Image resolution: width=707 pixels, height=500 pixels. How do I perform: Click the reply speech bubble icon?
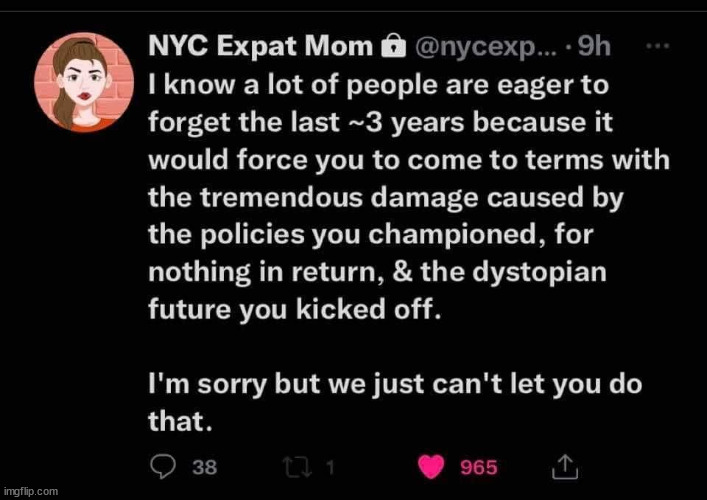[163, 467]
